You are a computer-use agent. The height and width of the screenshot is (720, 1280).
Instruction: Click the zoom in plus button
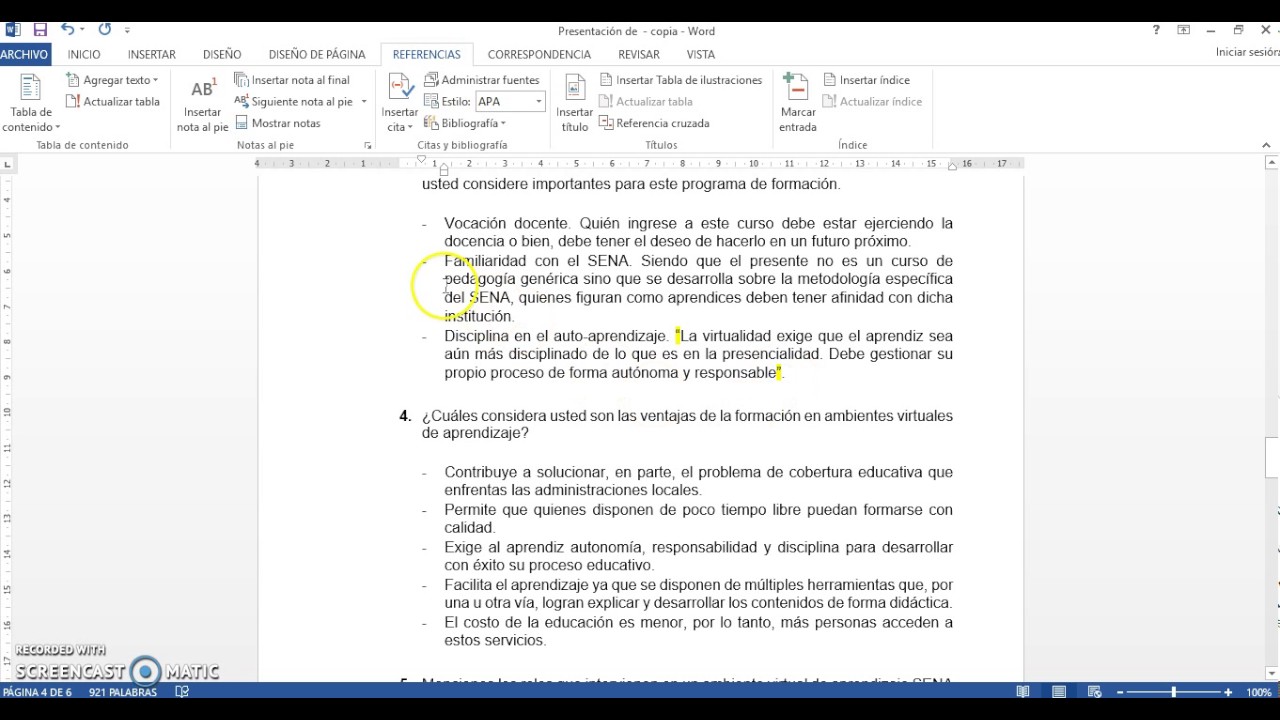tap(1228, 692)
